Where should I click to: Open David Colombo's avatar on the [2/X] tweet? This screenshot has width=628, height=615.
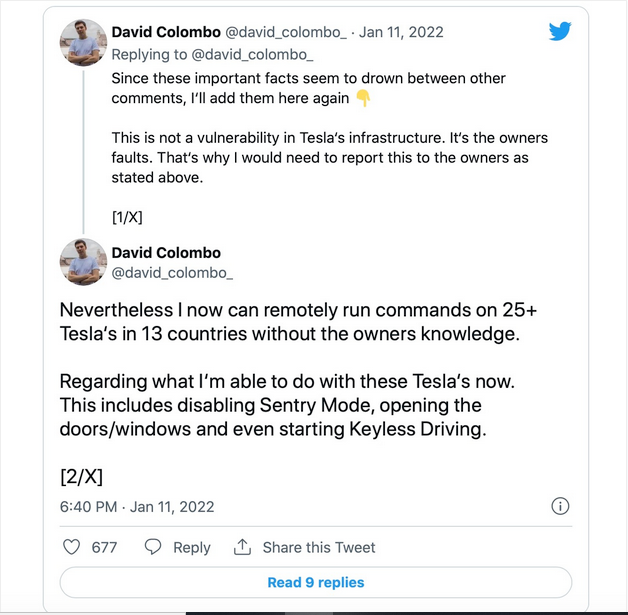[85, 263]
